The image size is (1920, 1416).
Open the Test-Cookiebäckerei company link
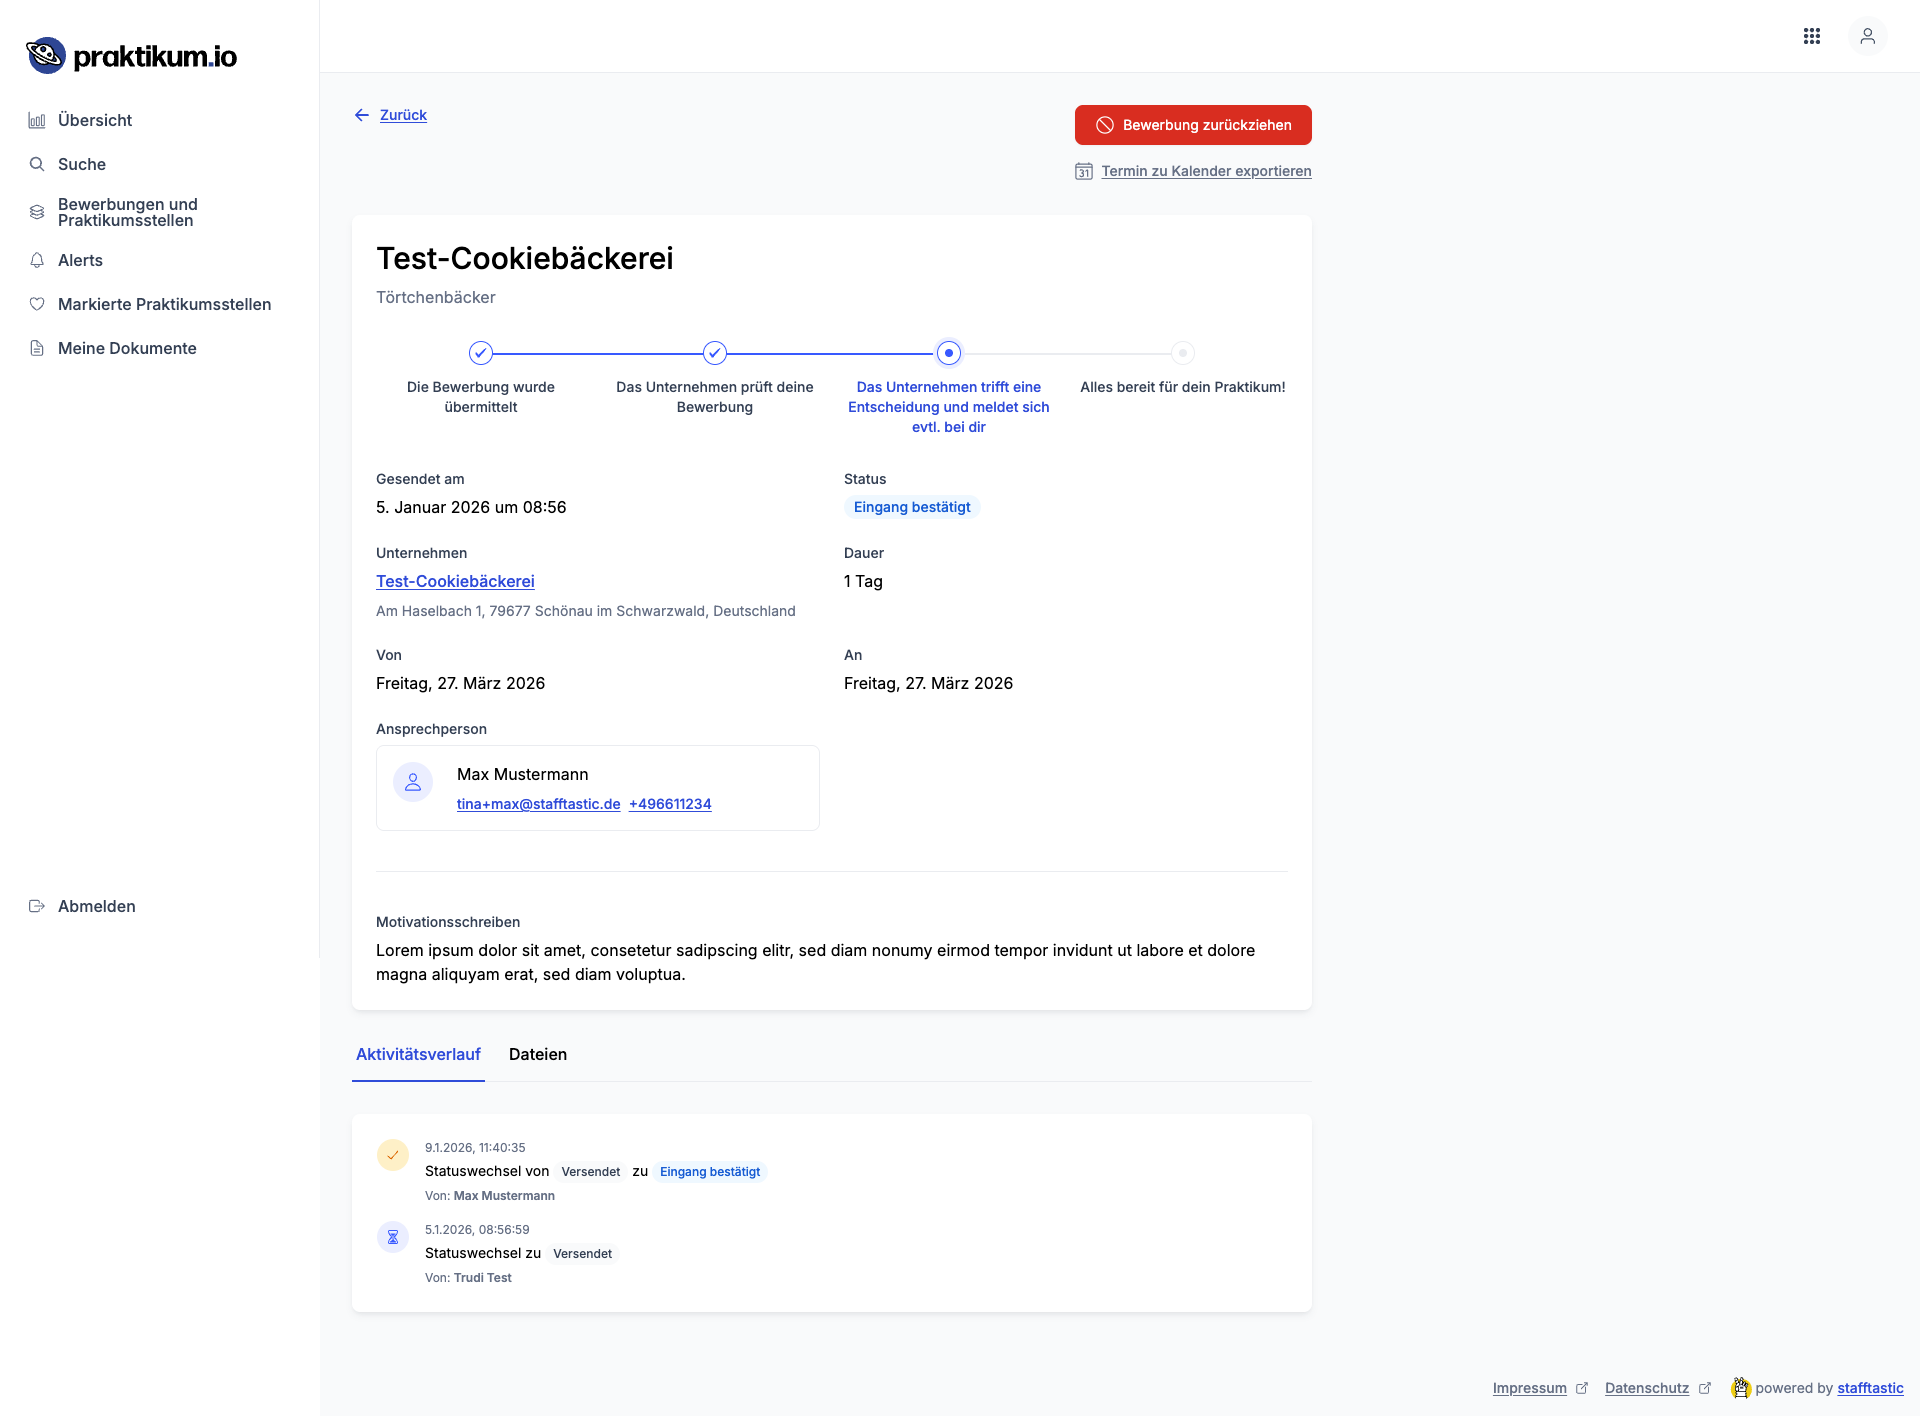pos(455,581)
